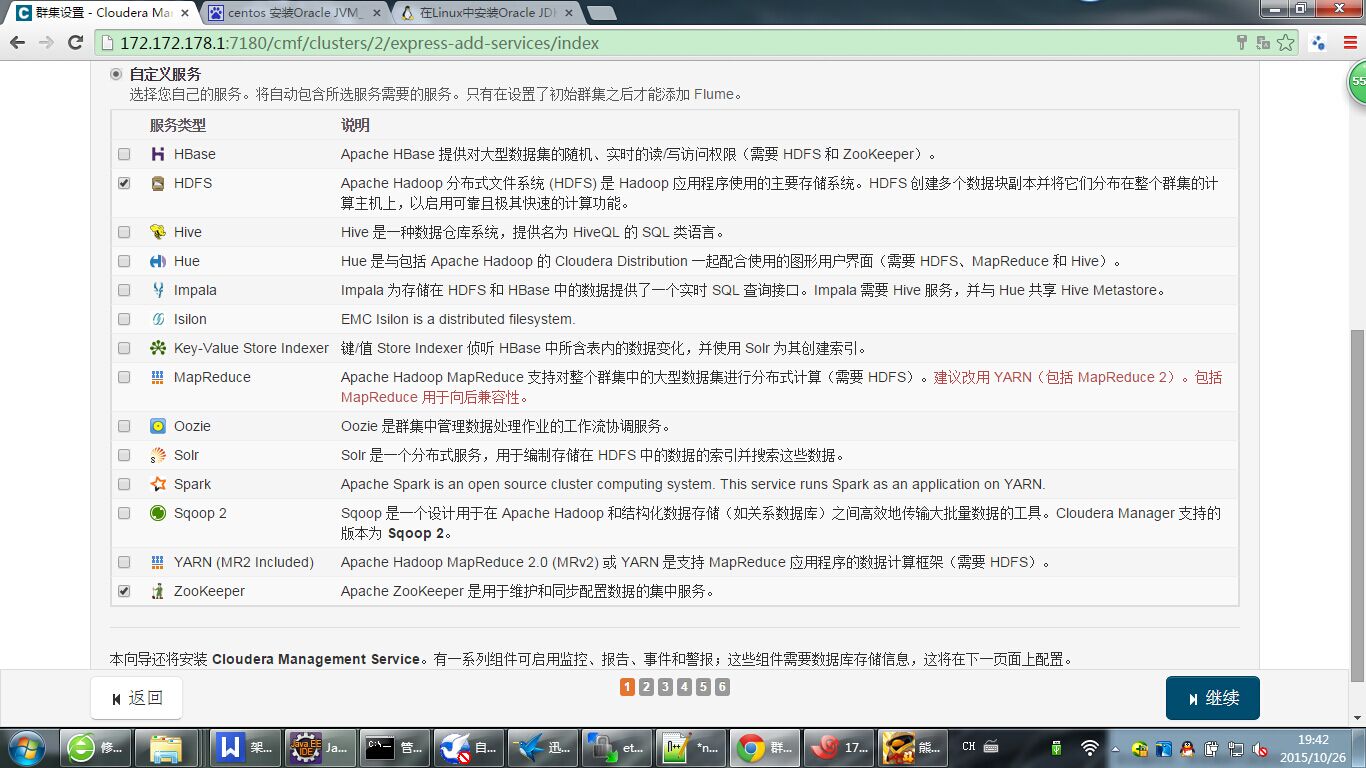Check the Hive checkbox
This screenshot has width=1366, height=768.
point(124,232)
